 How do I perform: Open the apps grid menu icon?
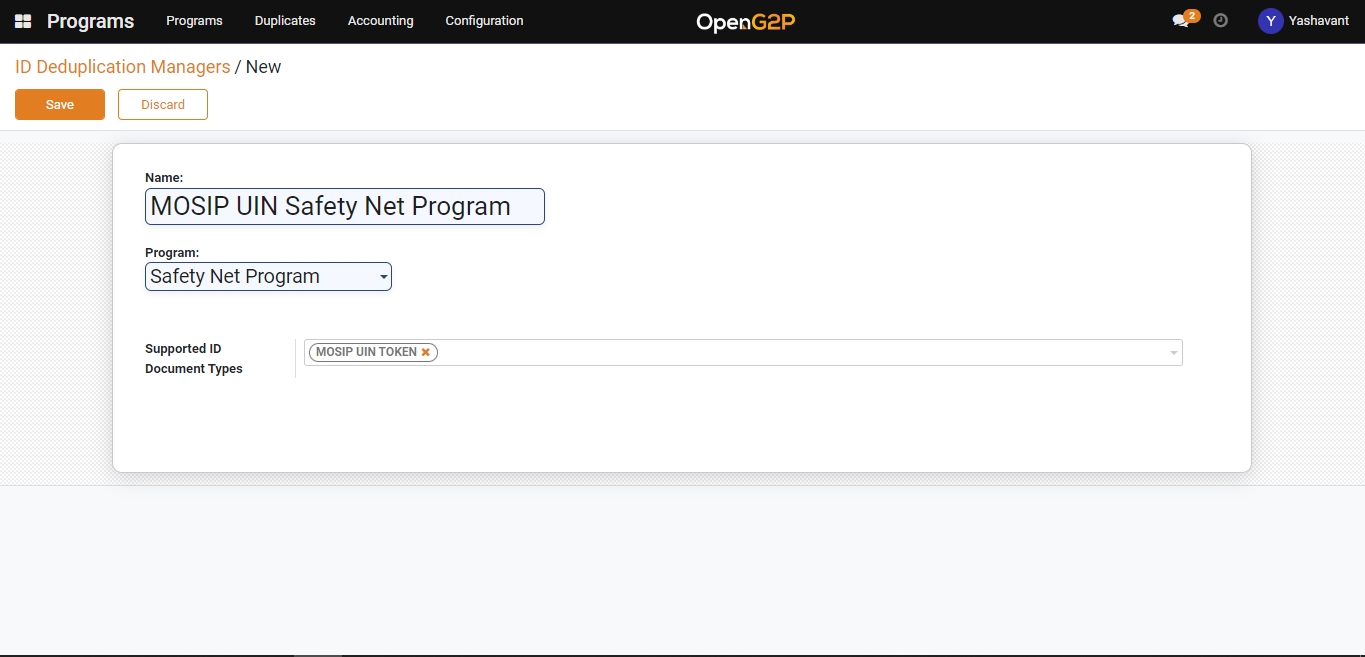point(23,21)
